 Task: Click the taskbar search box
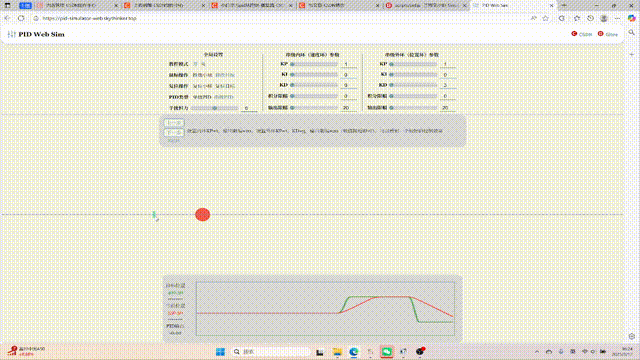[271, 352]
